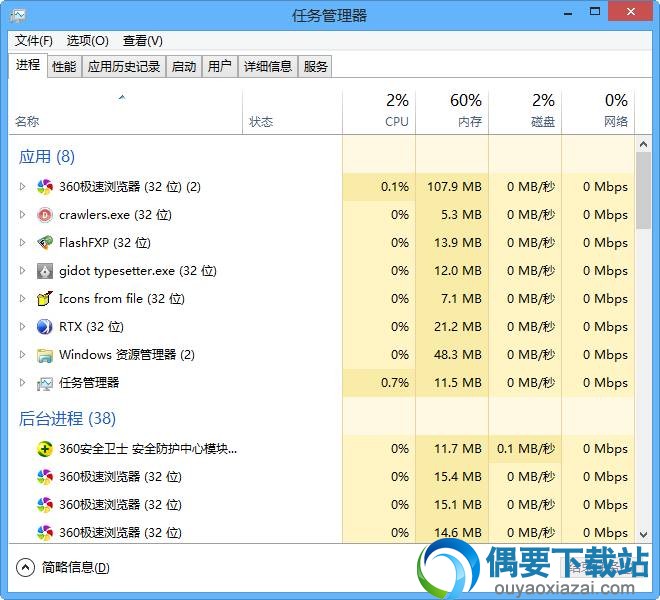Click the Icons from file icon
The height and width of the screenshot is (600, 660).
(x=45, y=299)
